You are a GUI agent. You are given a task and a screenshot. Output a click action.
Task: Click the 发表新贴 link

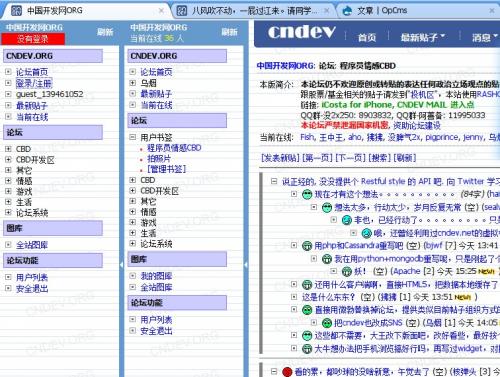click(281, 158)
